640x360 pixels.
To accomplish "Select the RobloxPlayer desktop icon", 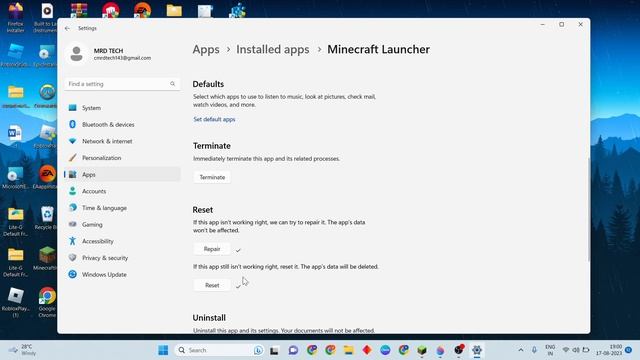I will point(16,302).
